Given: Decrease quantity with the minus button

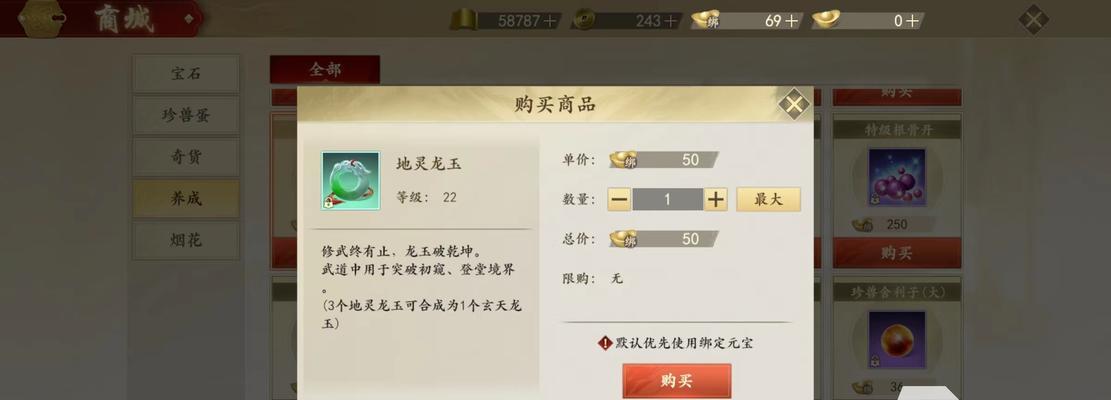Looking at the screenshot, I should 619,200.
